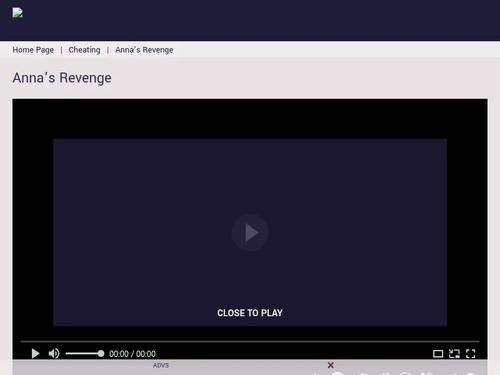
Task: Click the player resize arrows icon
Action: click(x=454, y=354)
